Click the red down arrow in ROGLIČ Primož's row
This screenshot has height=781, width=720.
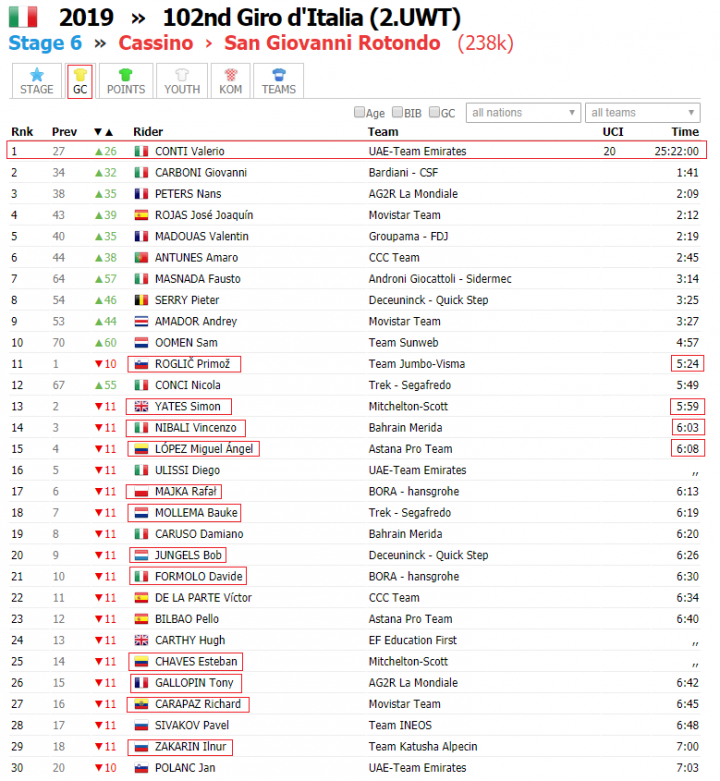click(99, 364)
